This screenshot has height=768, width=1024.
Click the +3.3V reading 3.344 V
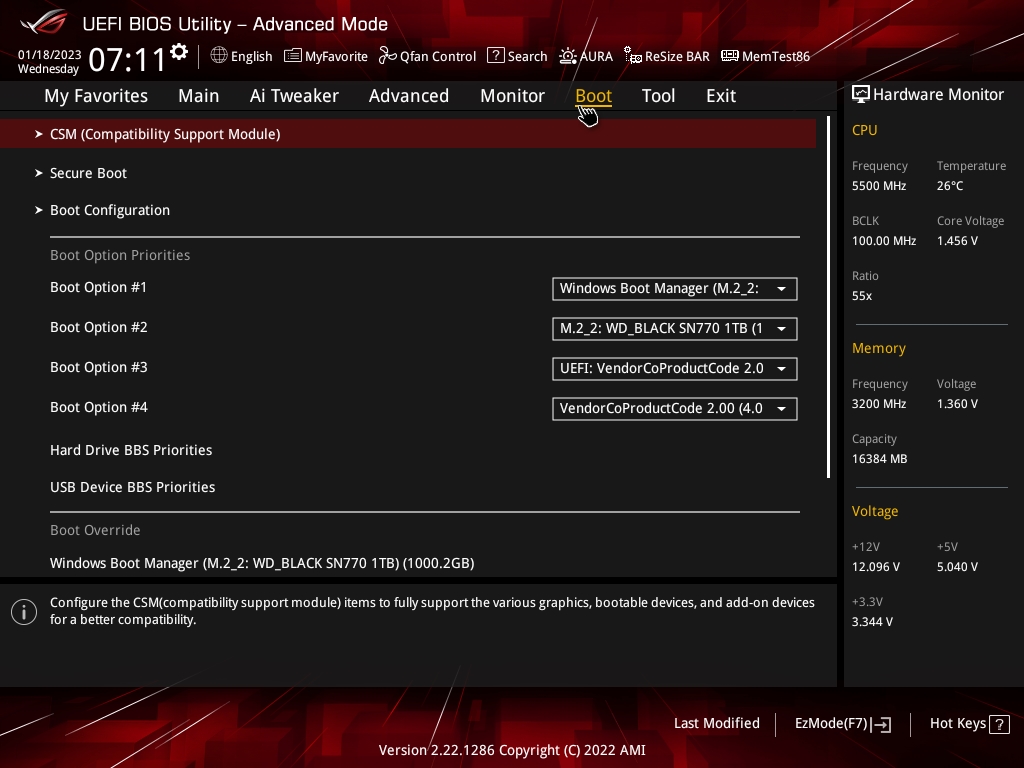872,622
